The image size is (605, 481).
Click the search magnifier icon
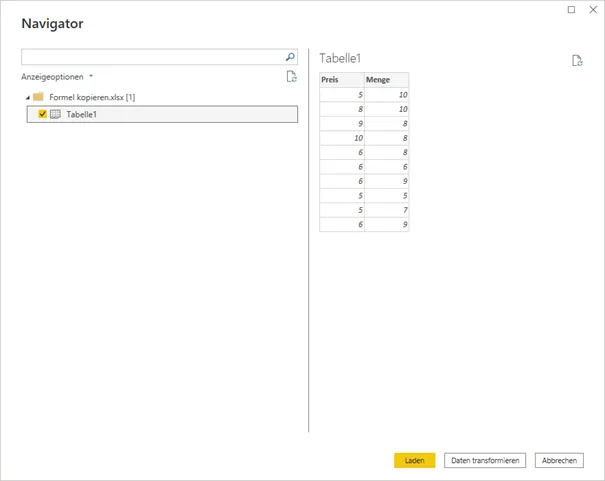(290, 57)
